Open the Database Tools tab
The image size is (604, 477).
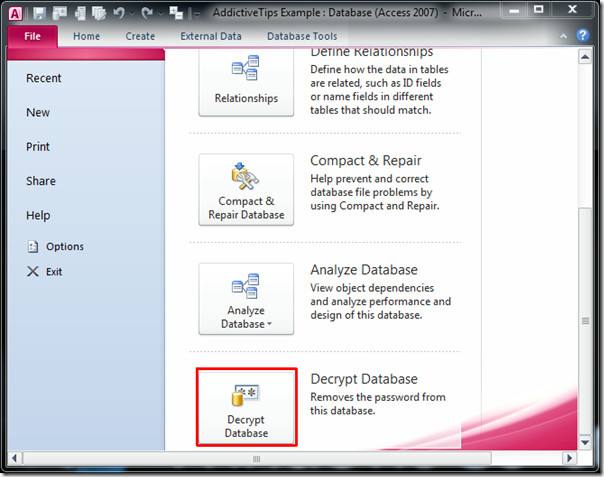coord(302,36)
